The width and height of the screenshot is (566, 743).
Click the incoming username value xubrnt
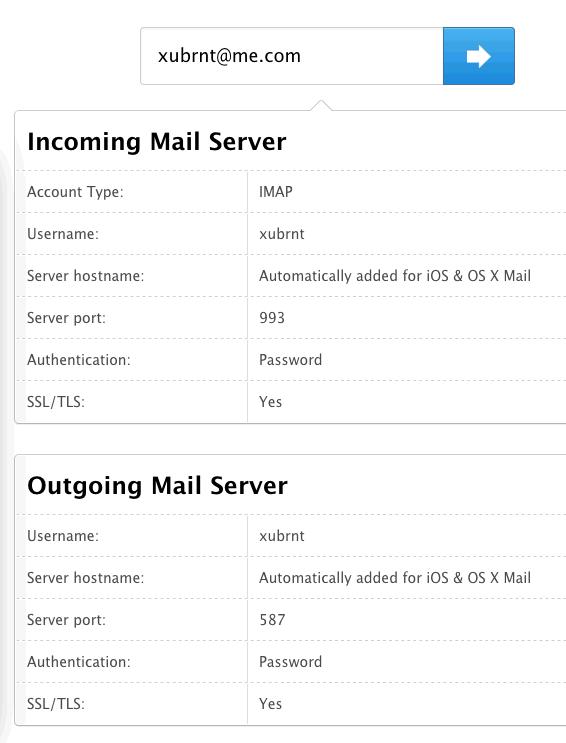[282, 234]
